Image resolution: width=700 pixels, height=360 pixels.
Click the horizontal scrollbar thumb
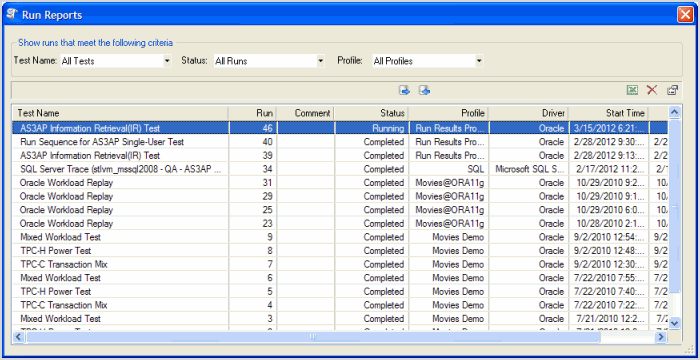[313, 337]
